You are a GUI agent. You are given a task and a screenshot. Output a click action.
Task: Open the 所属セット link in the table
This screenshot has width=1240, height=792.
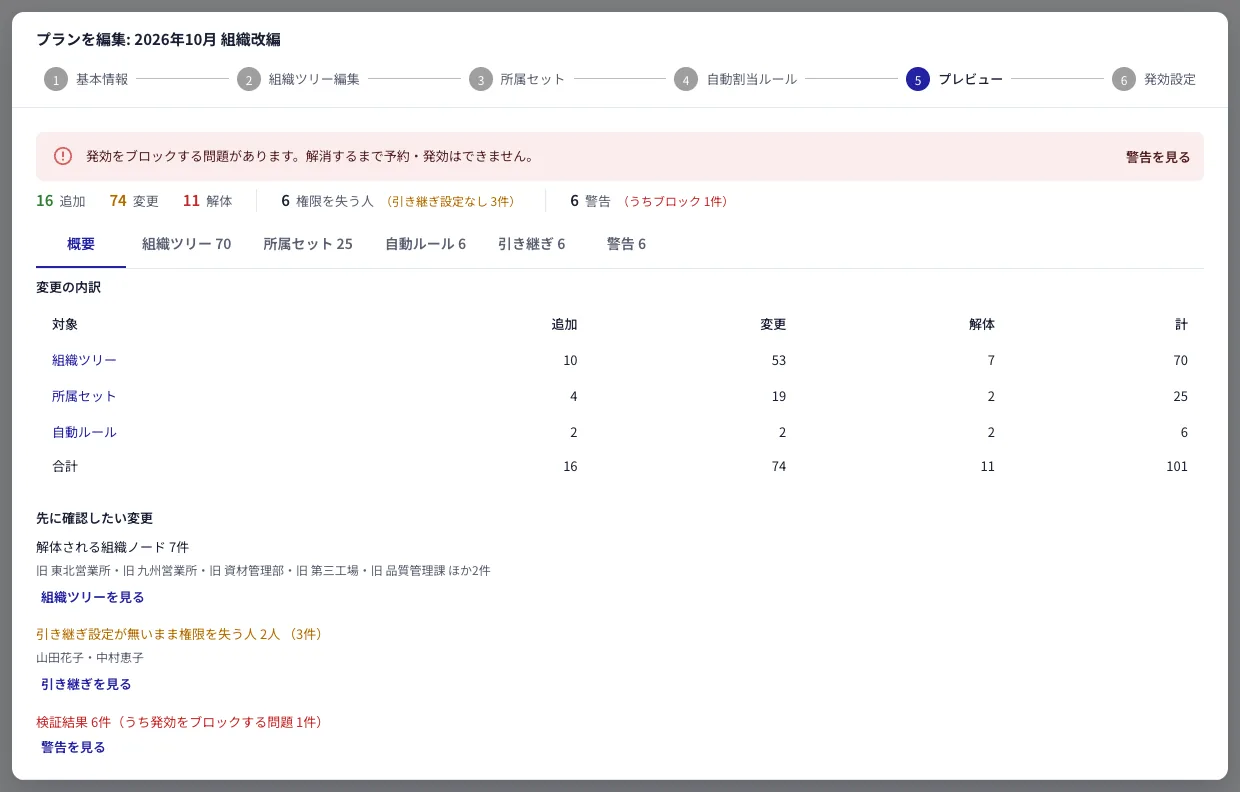click(84, 396)
